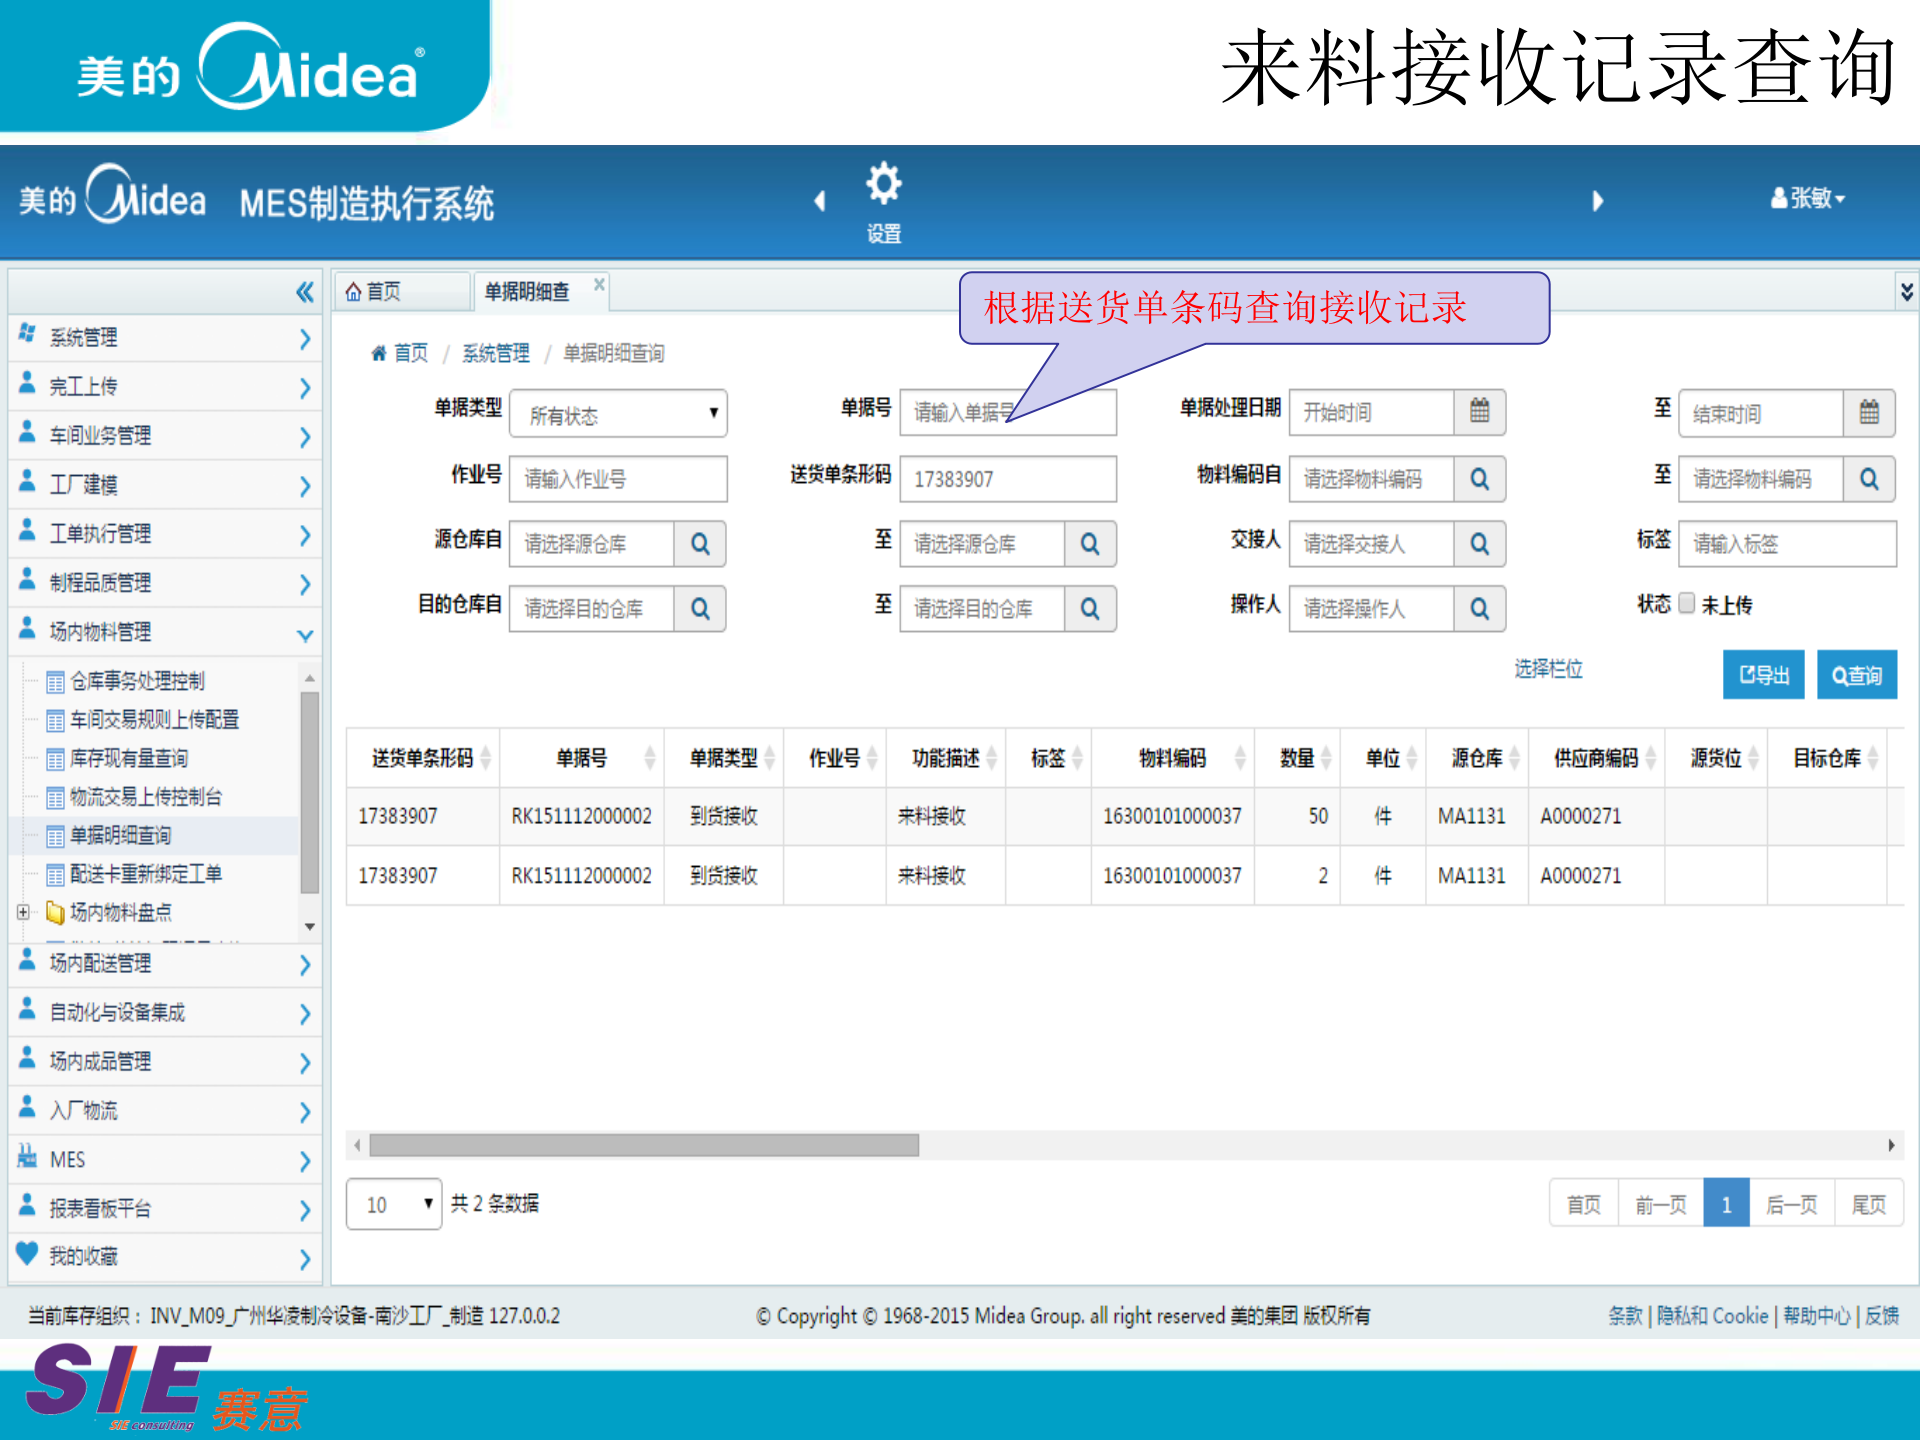Click the home icon in the breadcrumb

[379, 353]
